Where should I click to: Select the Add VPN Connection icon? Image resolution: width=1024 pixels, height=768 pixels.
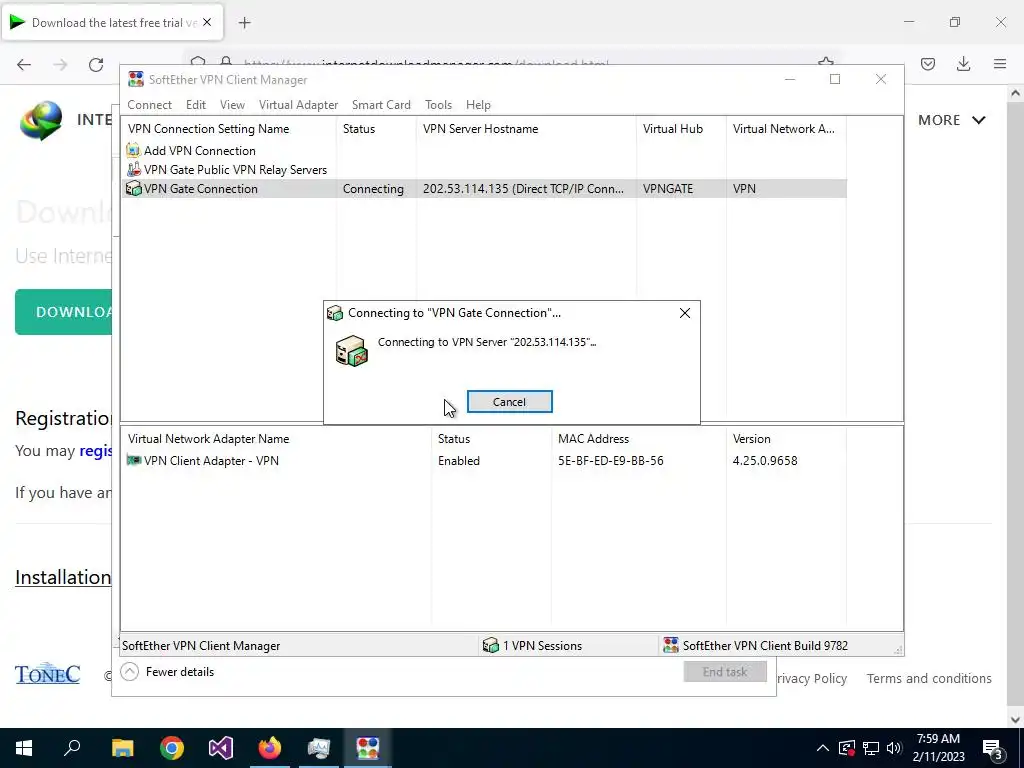pos(133,150)
